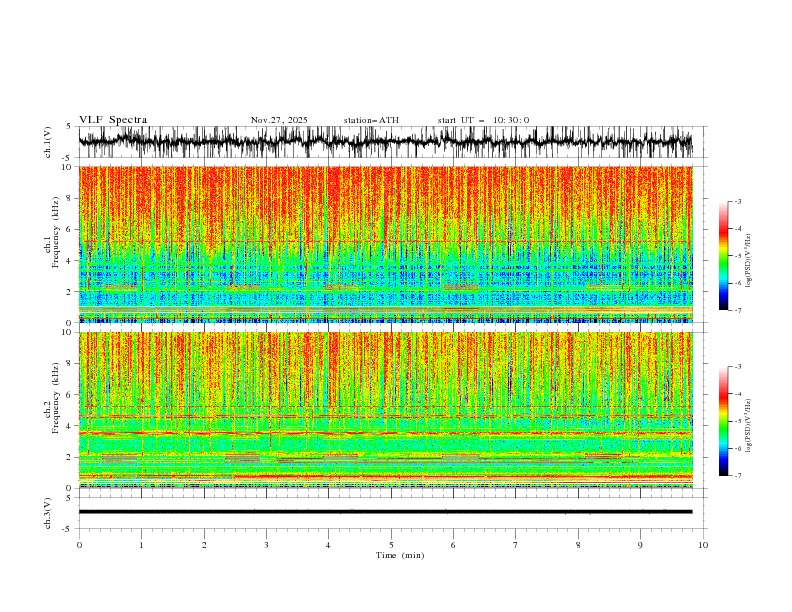792x612 pixels.
Task: Select the "start UT = 10:30:0" text
Action: tap(483, 120)
